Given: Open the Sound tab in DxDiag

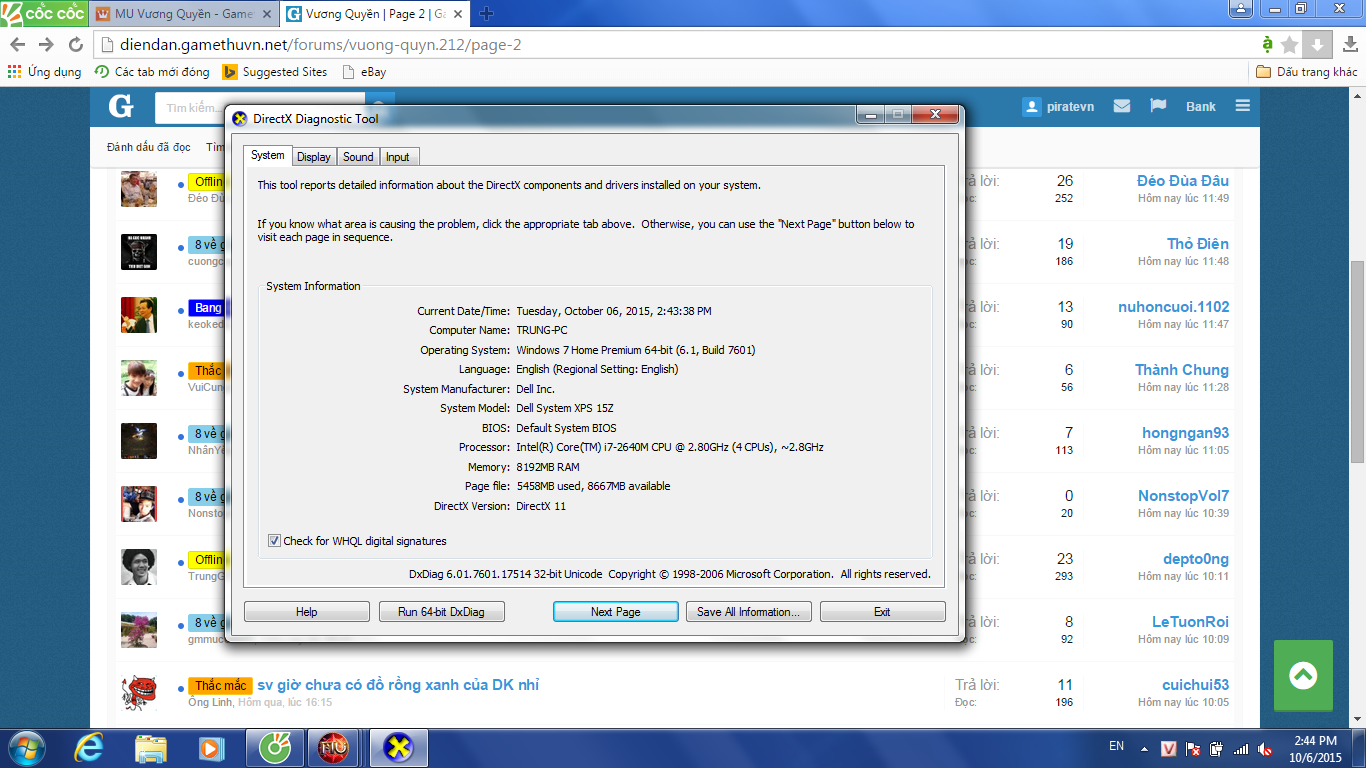Looking at the screenshot, I should [358, 156].
